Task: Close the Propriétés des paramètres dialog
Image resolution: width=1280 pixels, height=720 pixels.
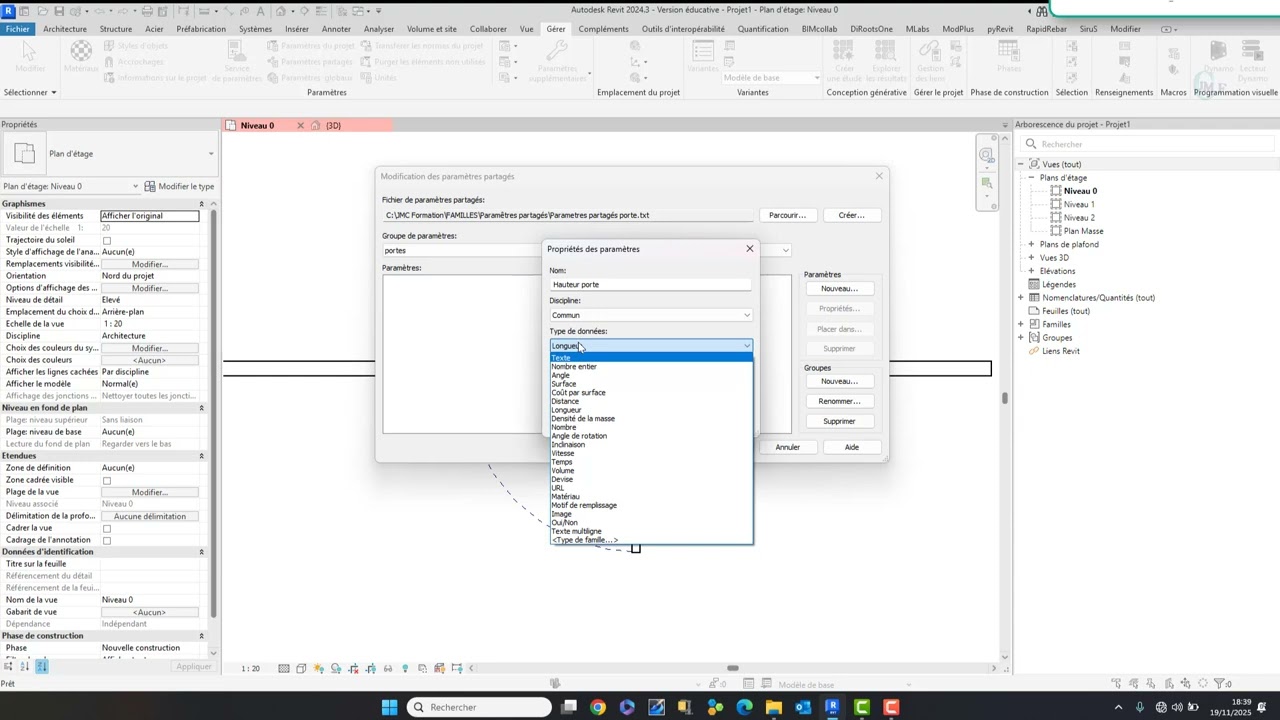Action: 750,249
